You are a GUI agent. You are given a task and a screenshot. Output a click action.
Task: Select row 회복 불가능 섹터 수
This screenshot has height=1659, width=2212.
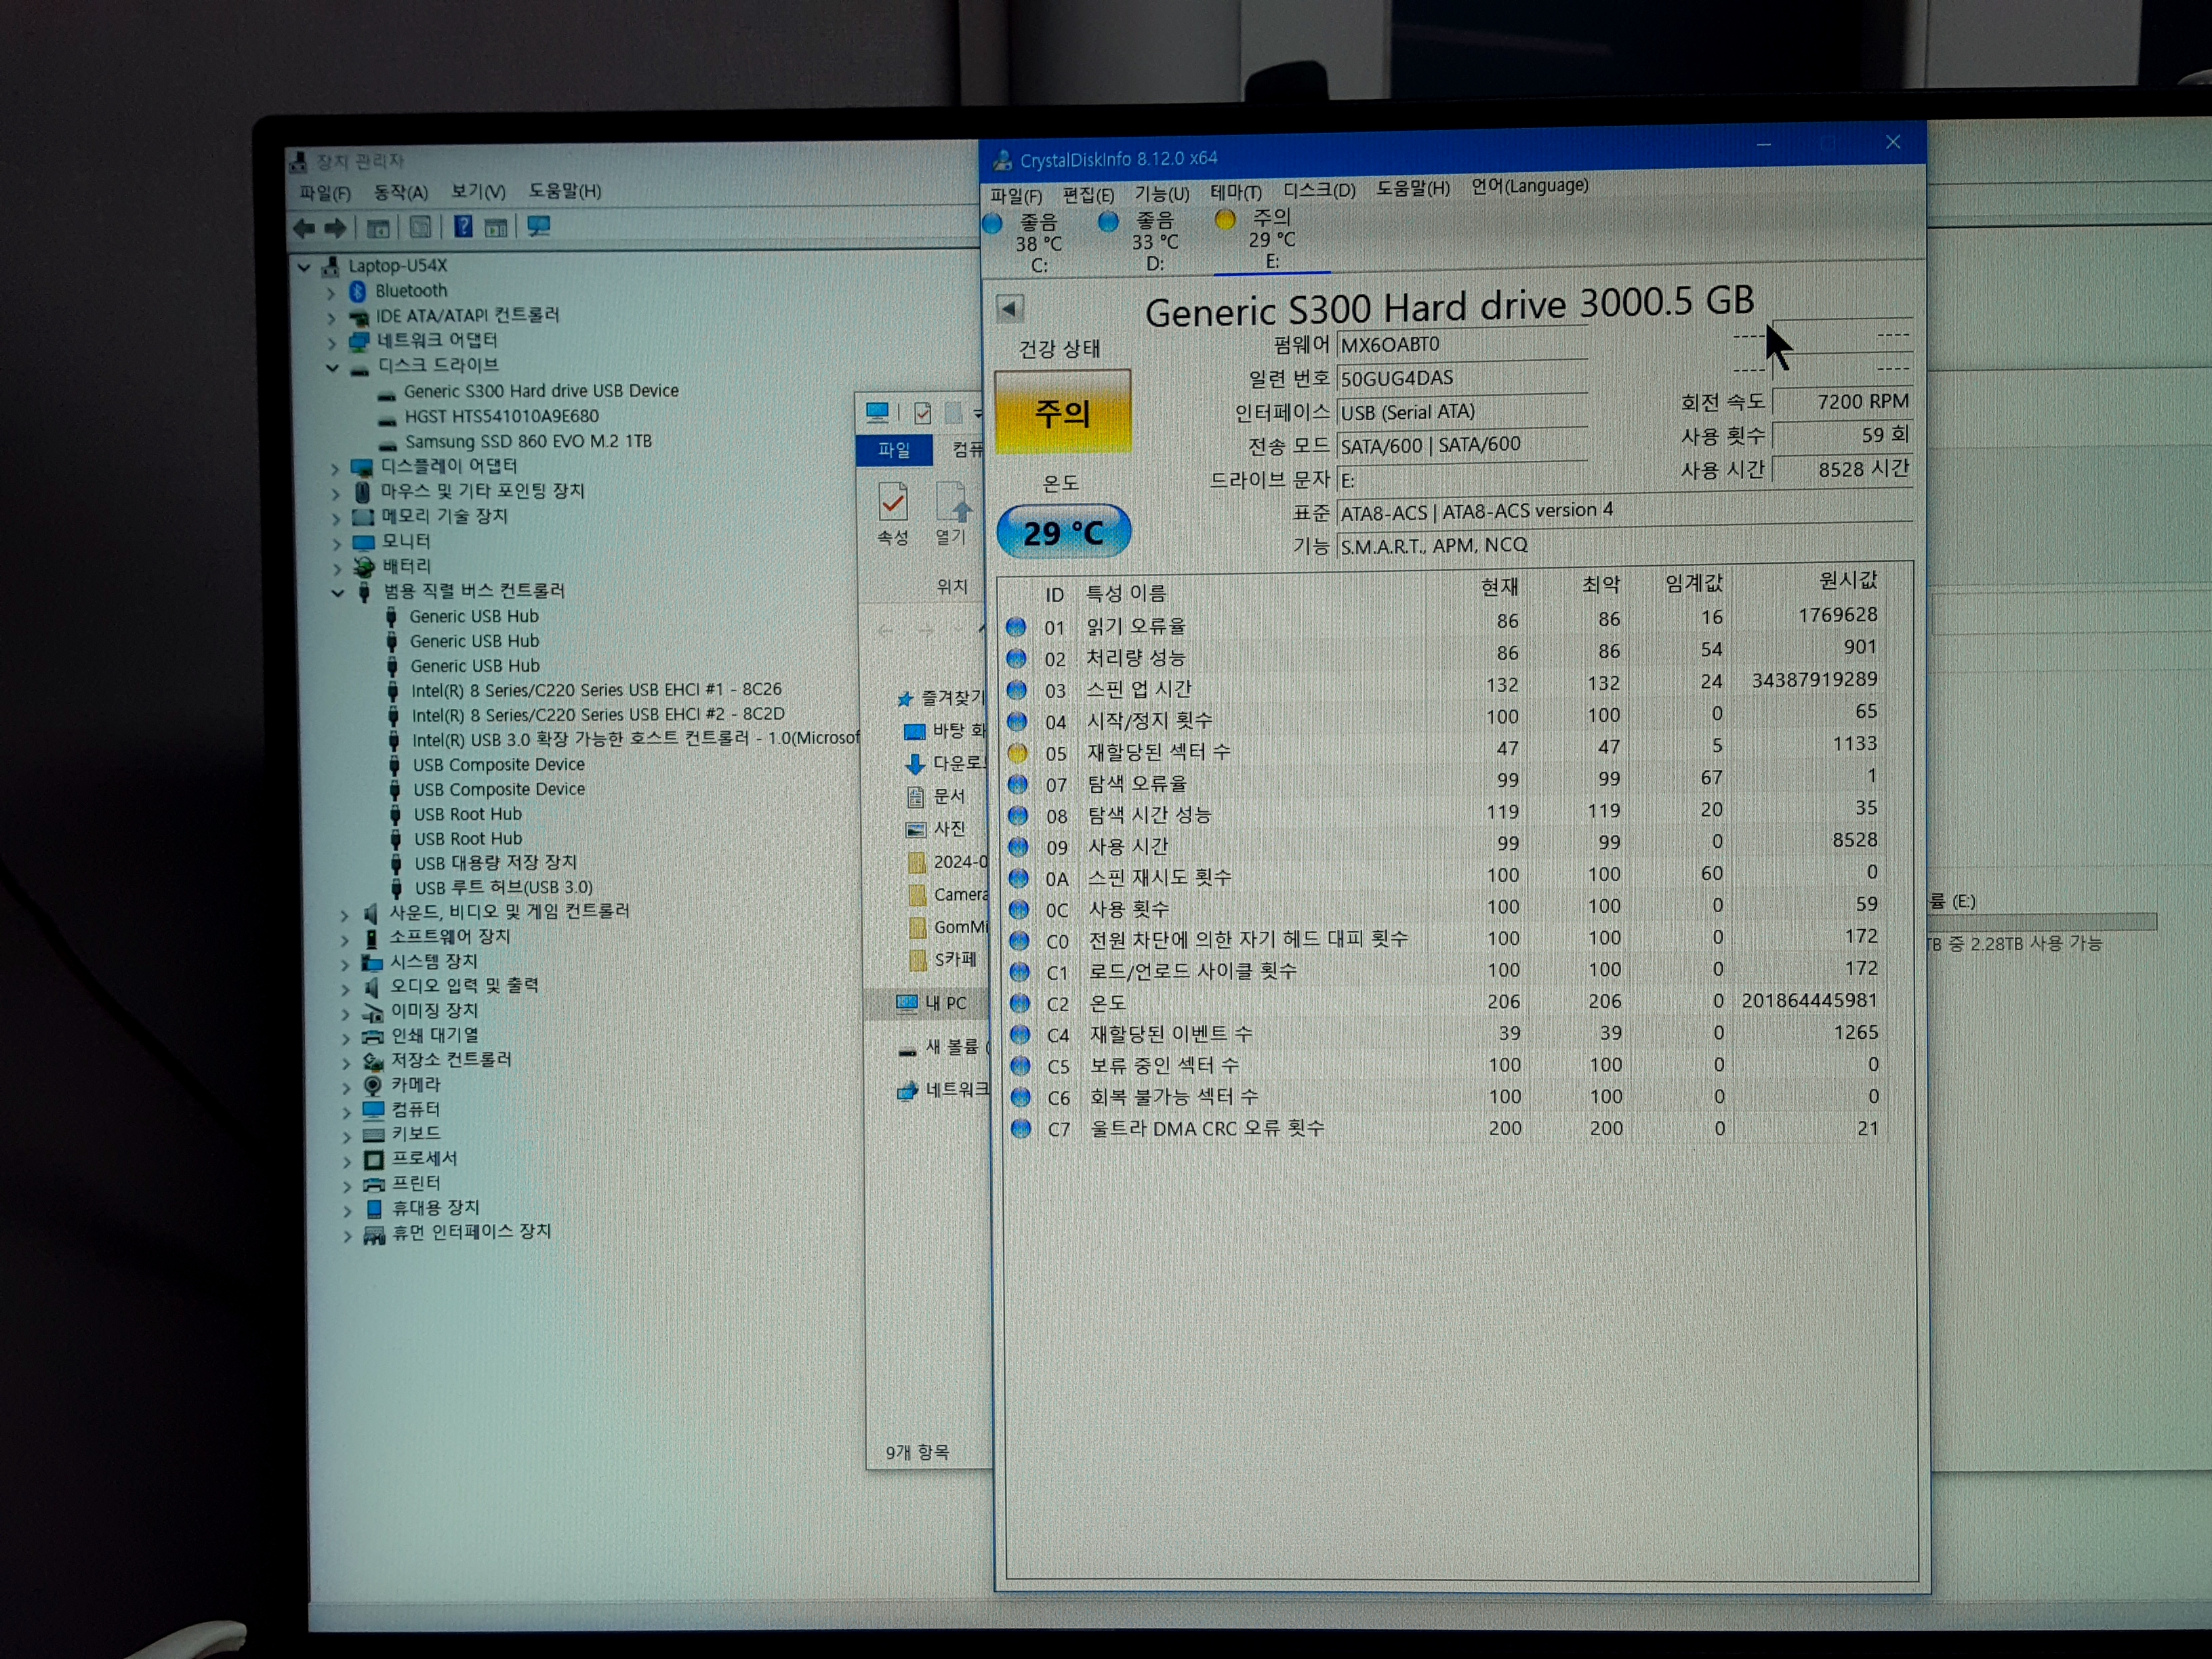[x=1445, y=1096]
